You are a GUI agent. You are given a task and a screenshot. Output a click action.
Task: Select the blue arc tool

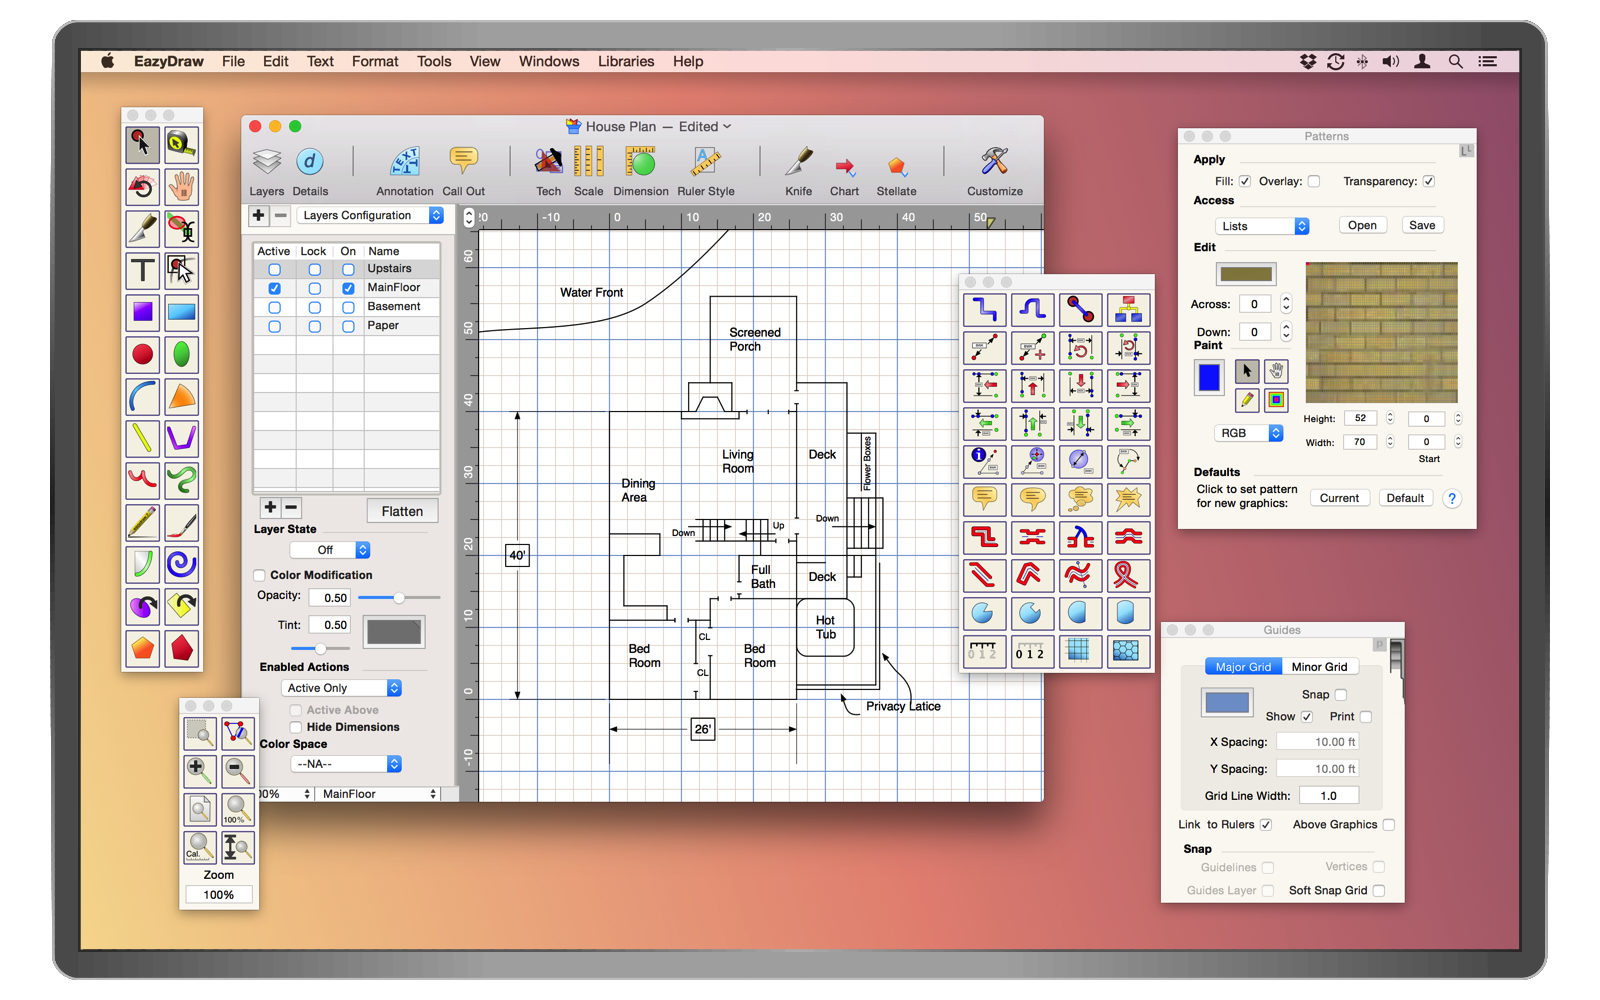click(142, 396)
